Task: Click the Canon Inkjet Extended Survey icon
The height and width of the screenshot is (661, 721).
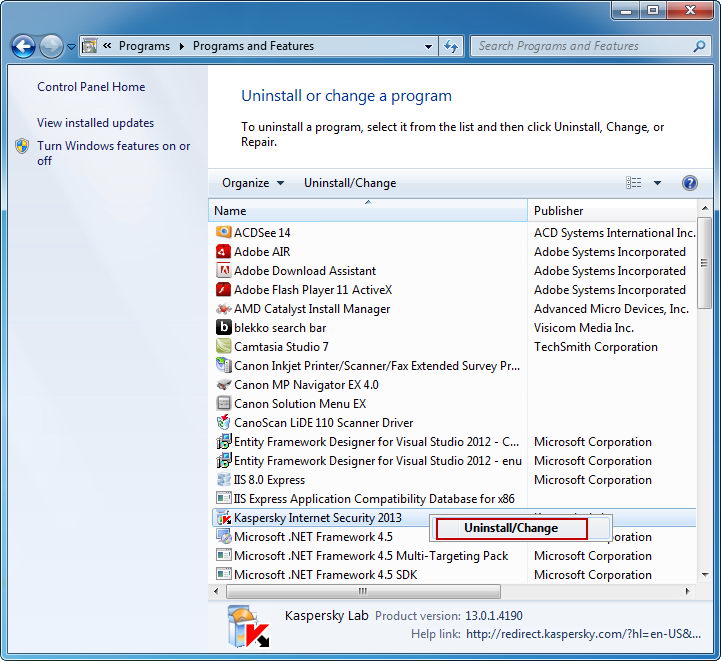Action: point(223,365)
